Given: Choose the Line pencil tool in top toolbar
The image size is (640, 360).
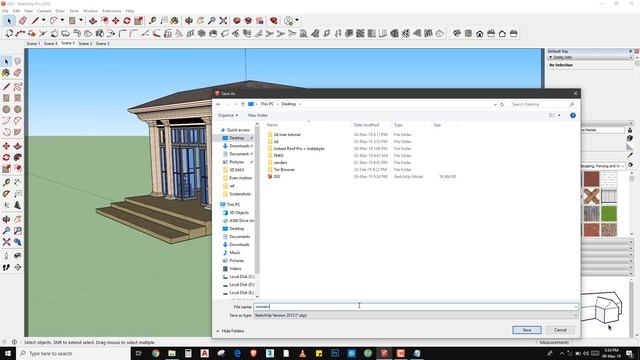Looking at the screenshot, I should tap(36, 20).
